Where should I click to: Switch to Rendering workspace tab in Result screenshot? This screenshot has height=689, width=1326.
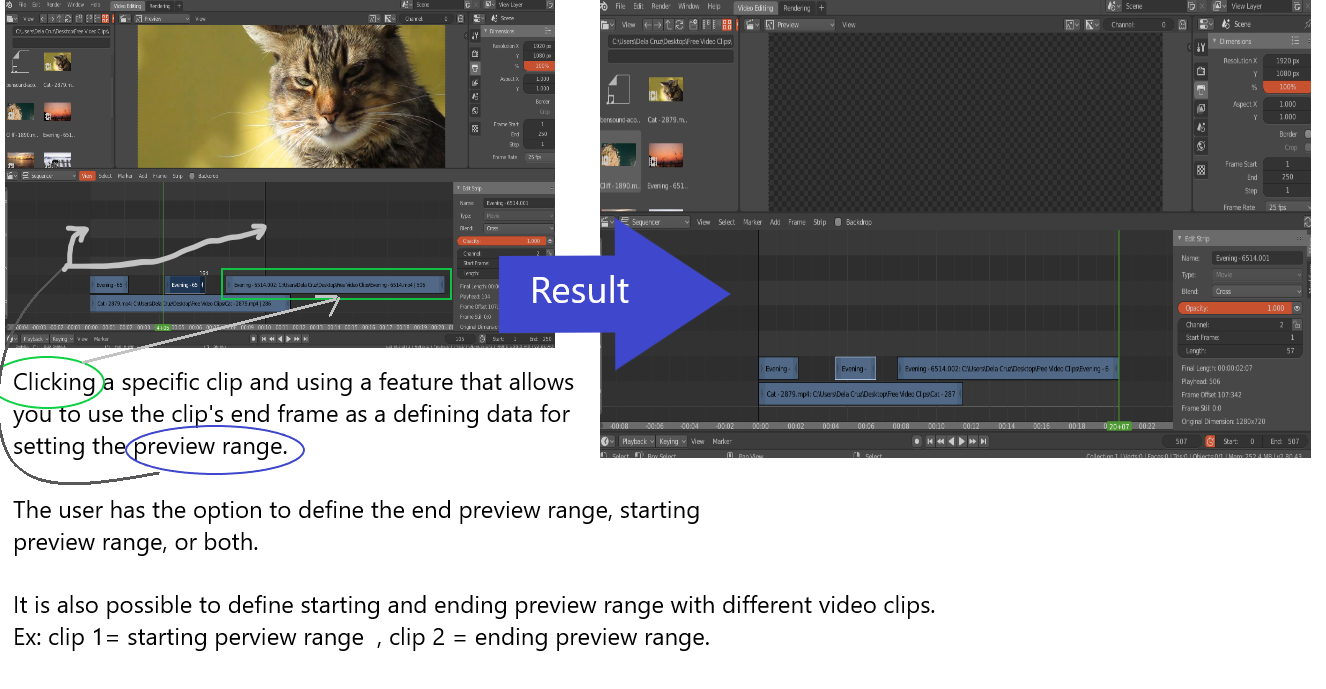coord(797,8)
